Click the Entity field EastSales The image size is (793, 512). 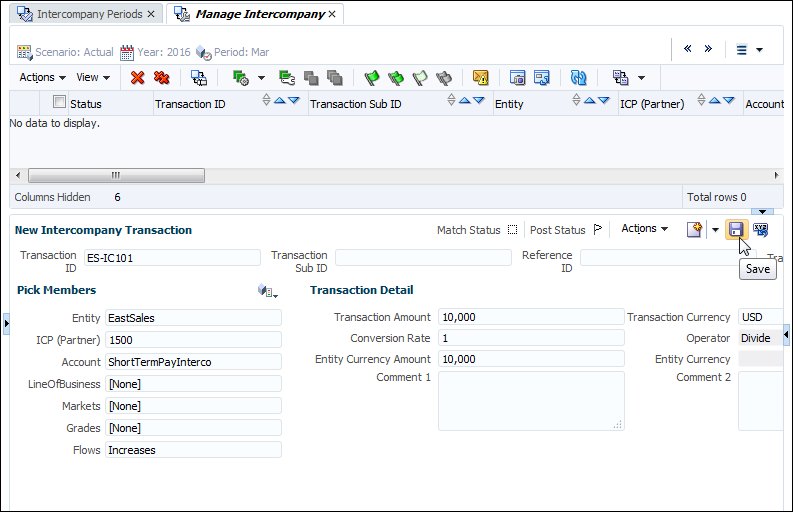click(193, 318)
